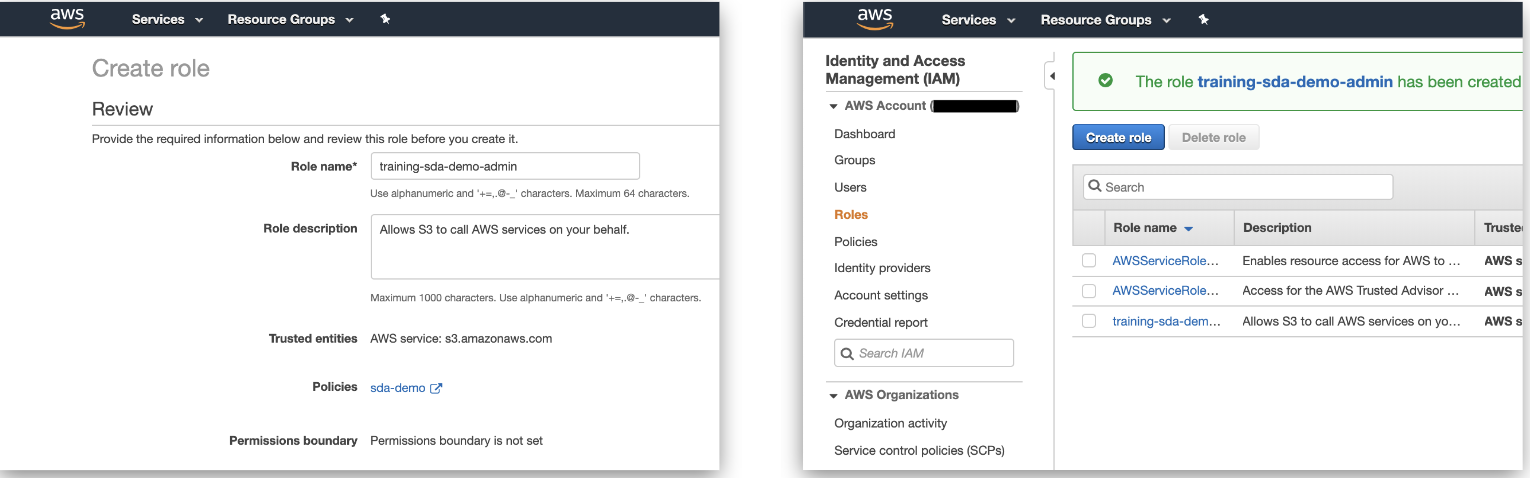
Task: Open the sda-demo policy external link icon
Action: coord(436,388)
